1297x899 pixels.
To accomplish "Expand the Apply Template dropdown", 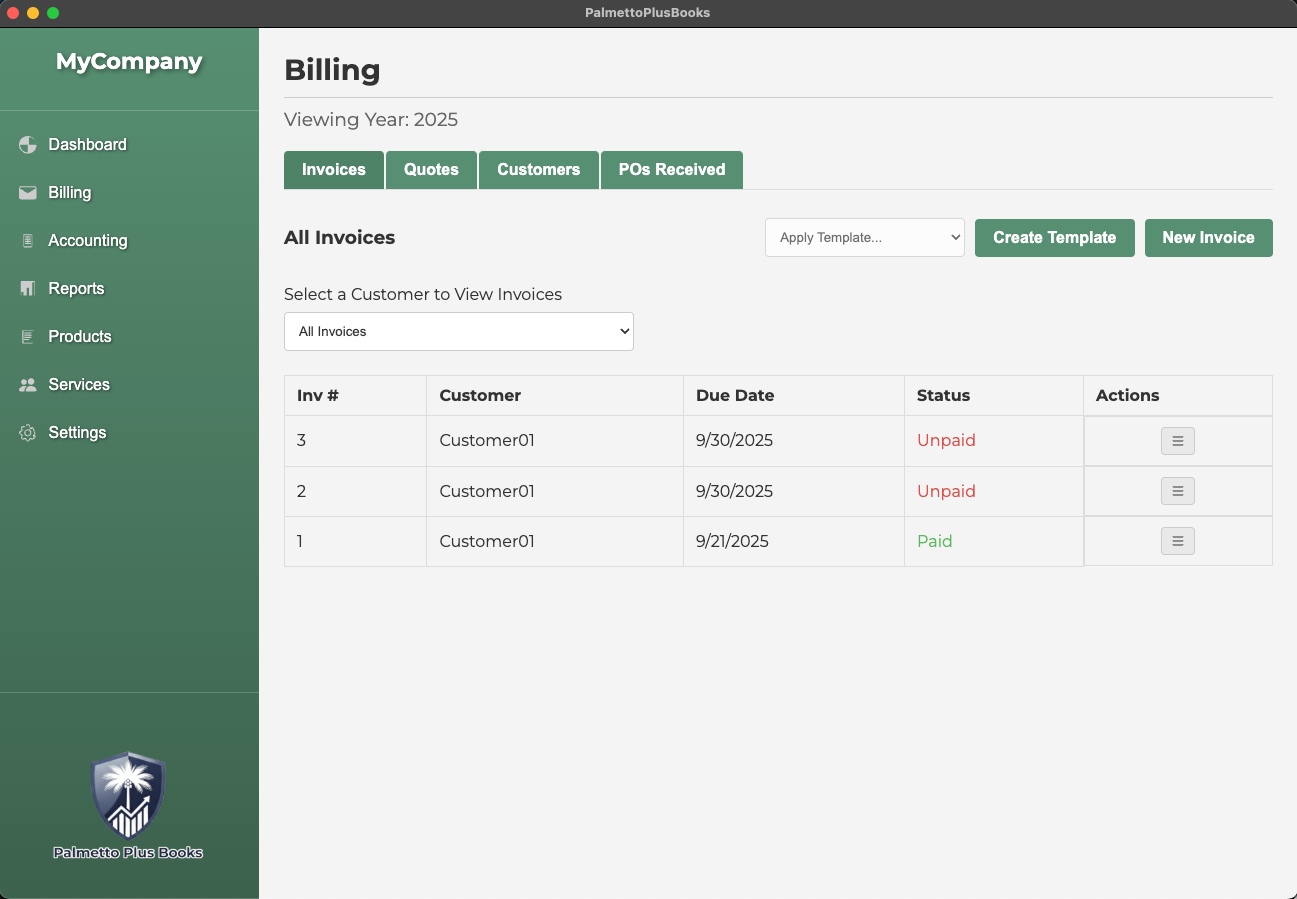I will click(864, 238).
